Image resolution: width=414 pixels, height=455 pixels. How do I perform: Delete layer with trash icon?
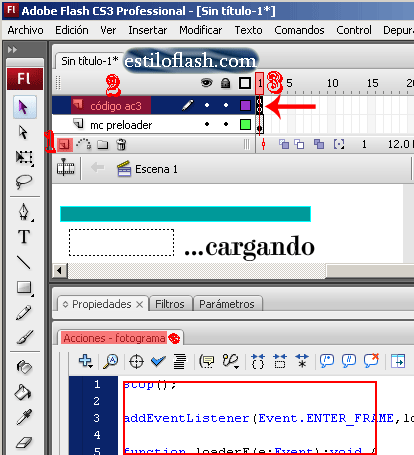pyautogui.click(x=121, y=145)
